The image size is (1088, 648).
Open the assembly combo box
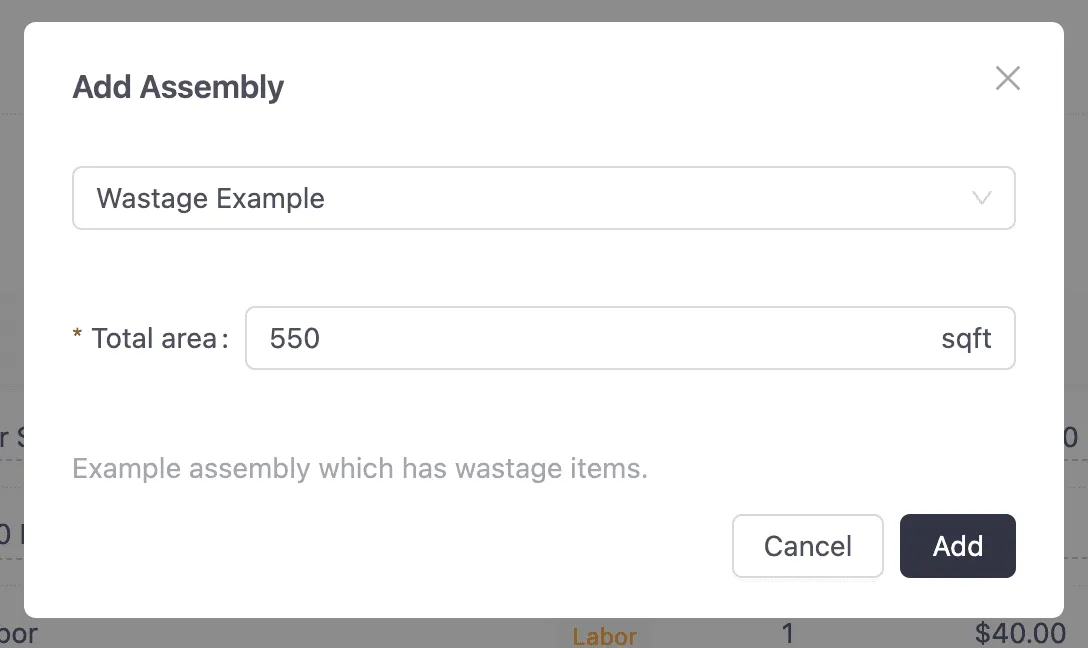coord(544,198)
